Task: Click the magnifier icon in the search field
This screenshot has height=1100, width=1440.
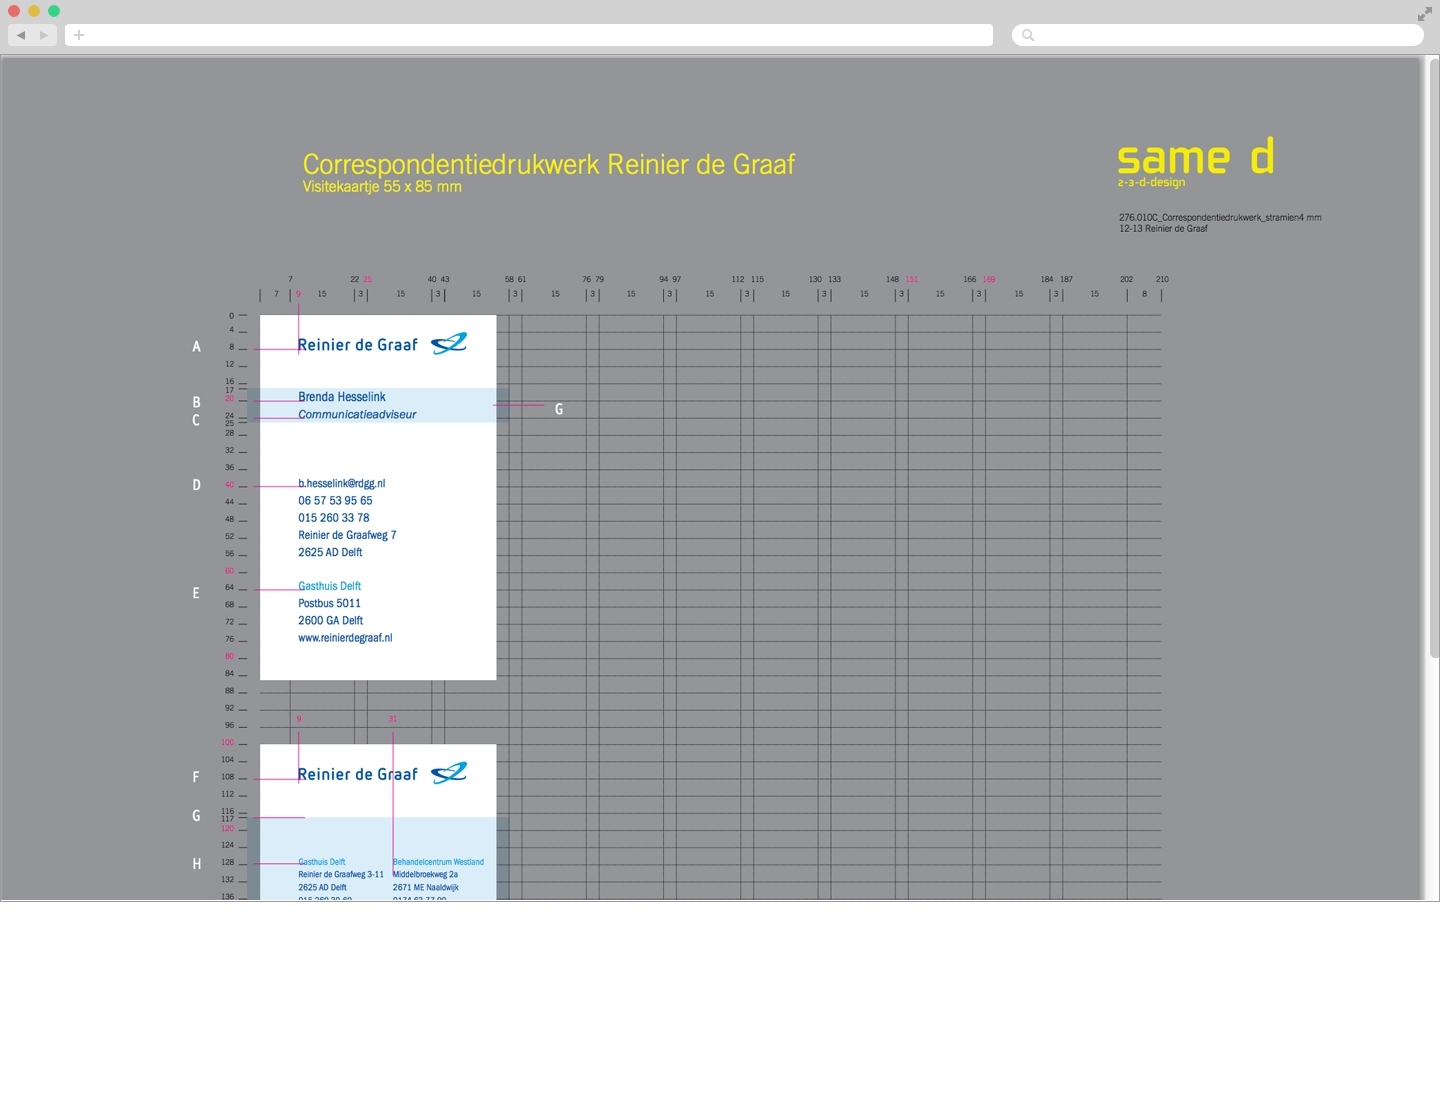Action: 1028,35
